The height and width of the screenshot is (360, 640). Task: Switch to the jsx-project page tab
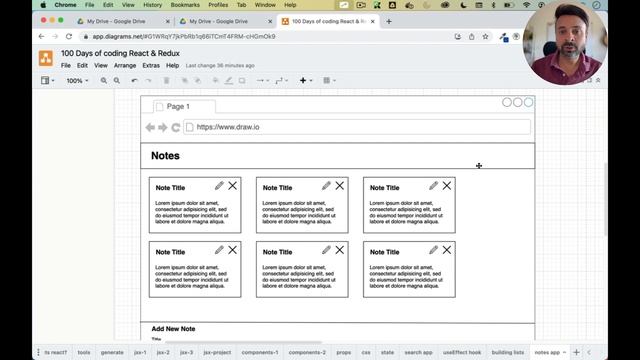point(217,352)
